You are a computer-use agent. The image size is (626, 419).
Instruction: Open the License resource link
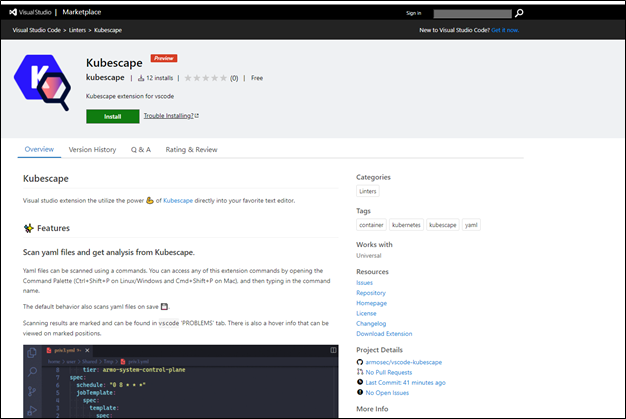(x=366, y=313)
